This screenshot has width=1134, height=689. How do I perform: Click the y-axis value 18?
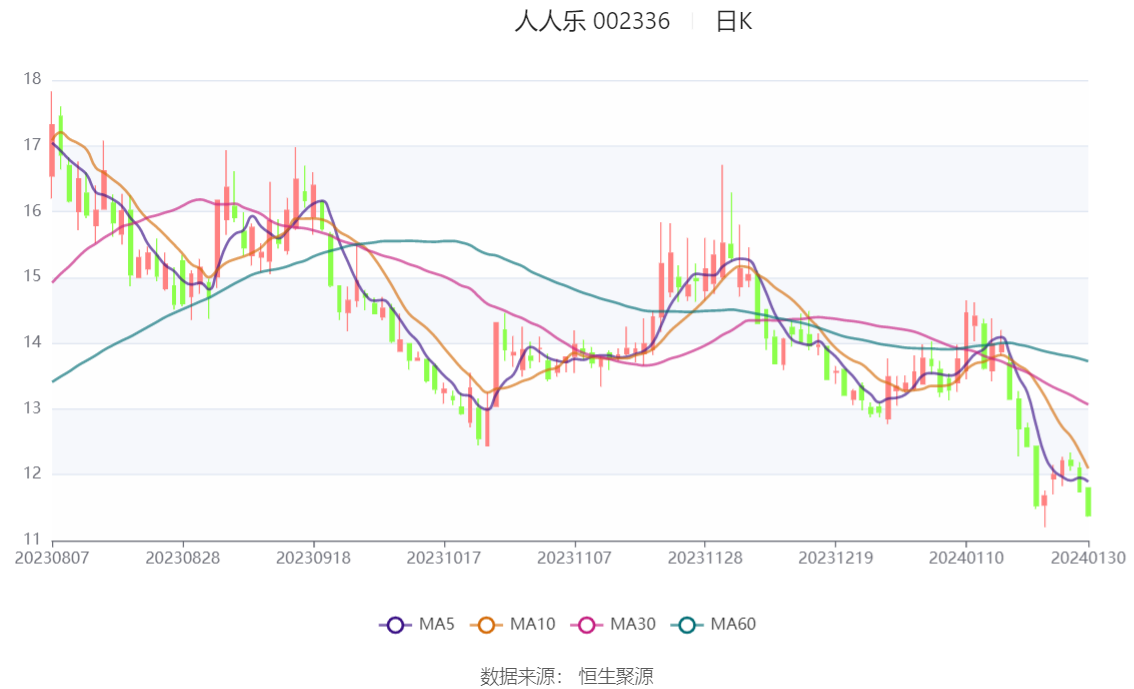click(32, 79)
